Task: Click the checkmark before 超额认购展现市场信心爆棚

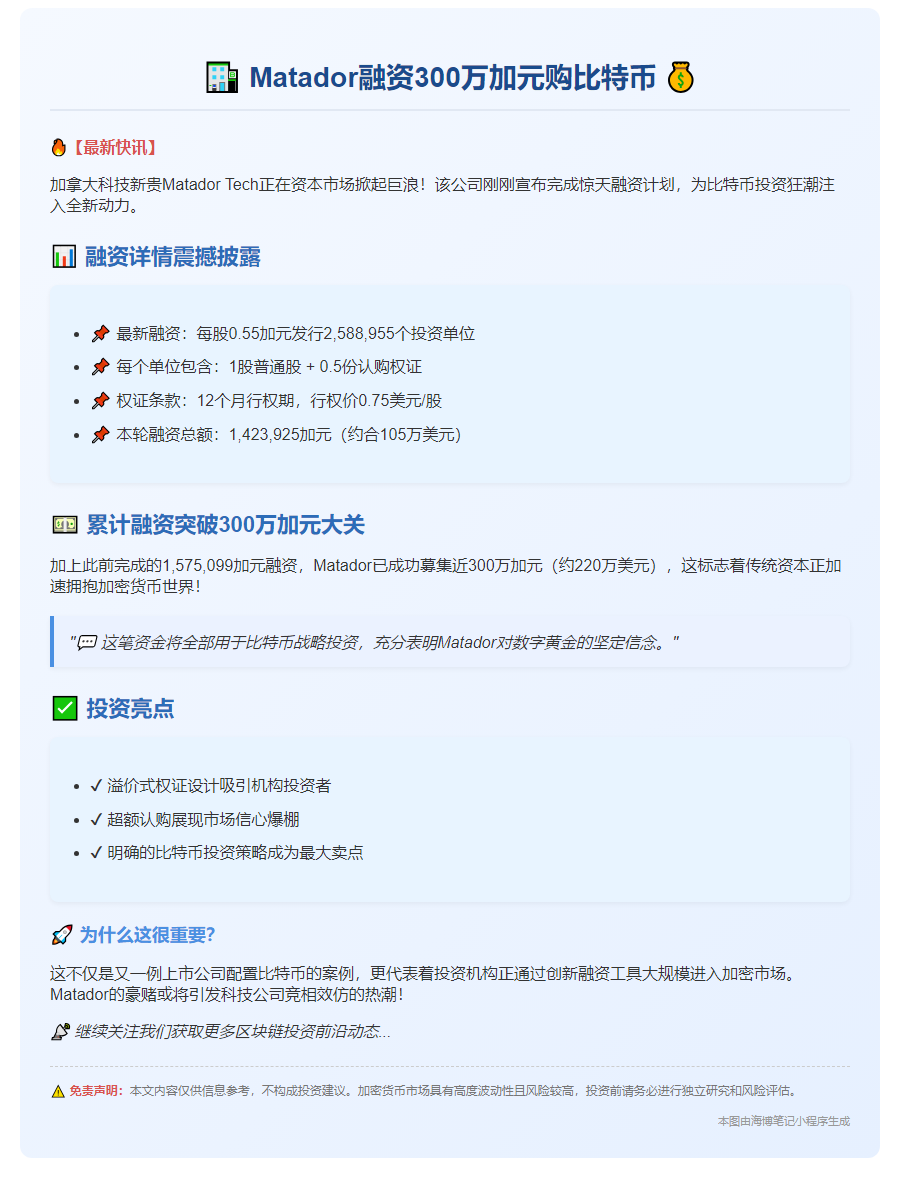Action: [96, 819]
